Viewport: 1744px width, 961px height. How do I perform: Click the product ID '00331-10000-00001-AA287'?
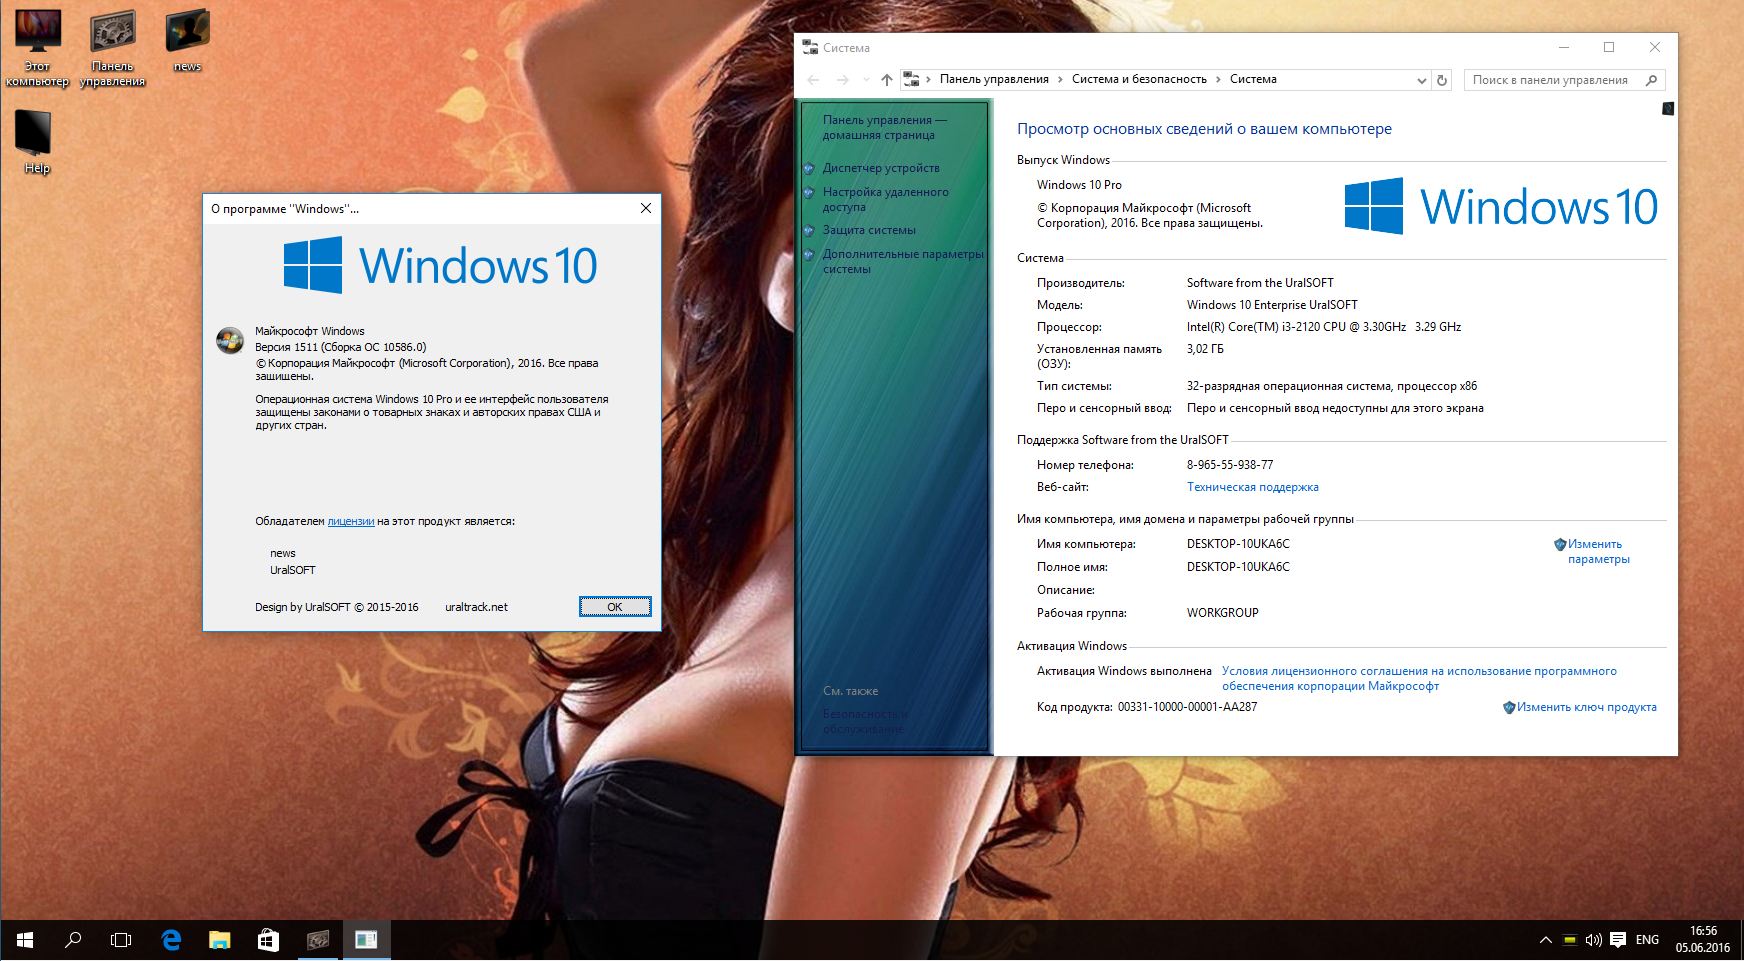pos(1187,707)
